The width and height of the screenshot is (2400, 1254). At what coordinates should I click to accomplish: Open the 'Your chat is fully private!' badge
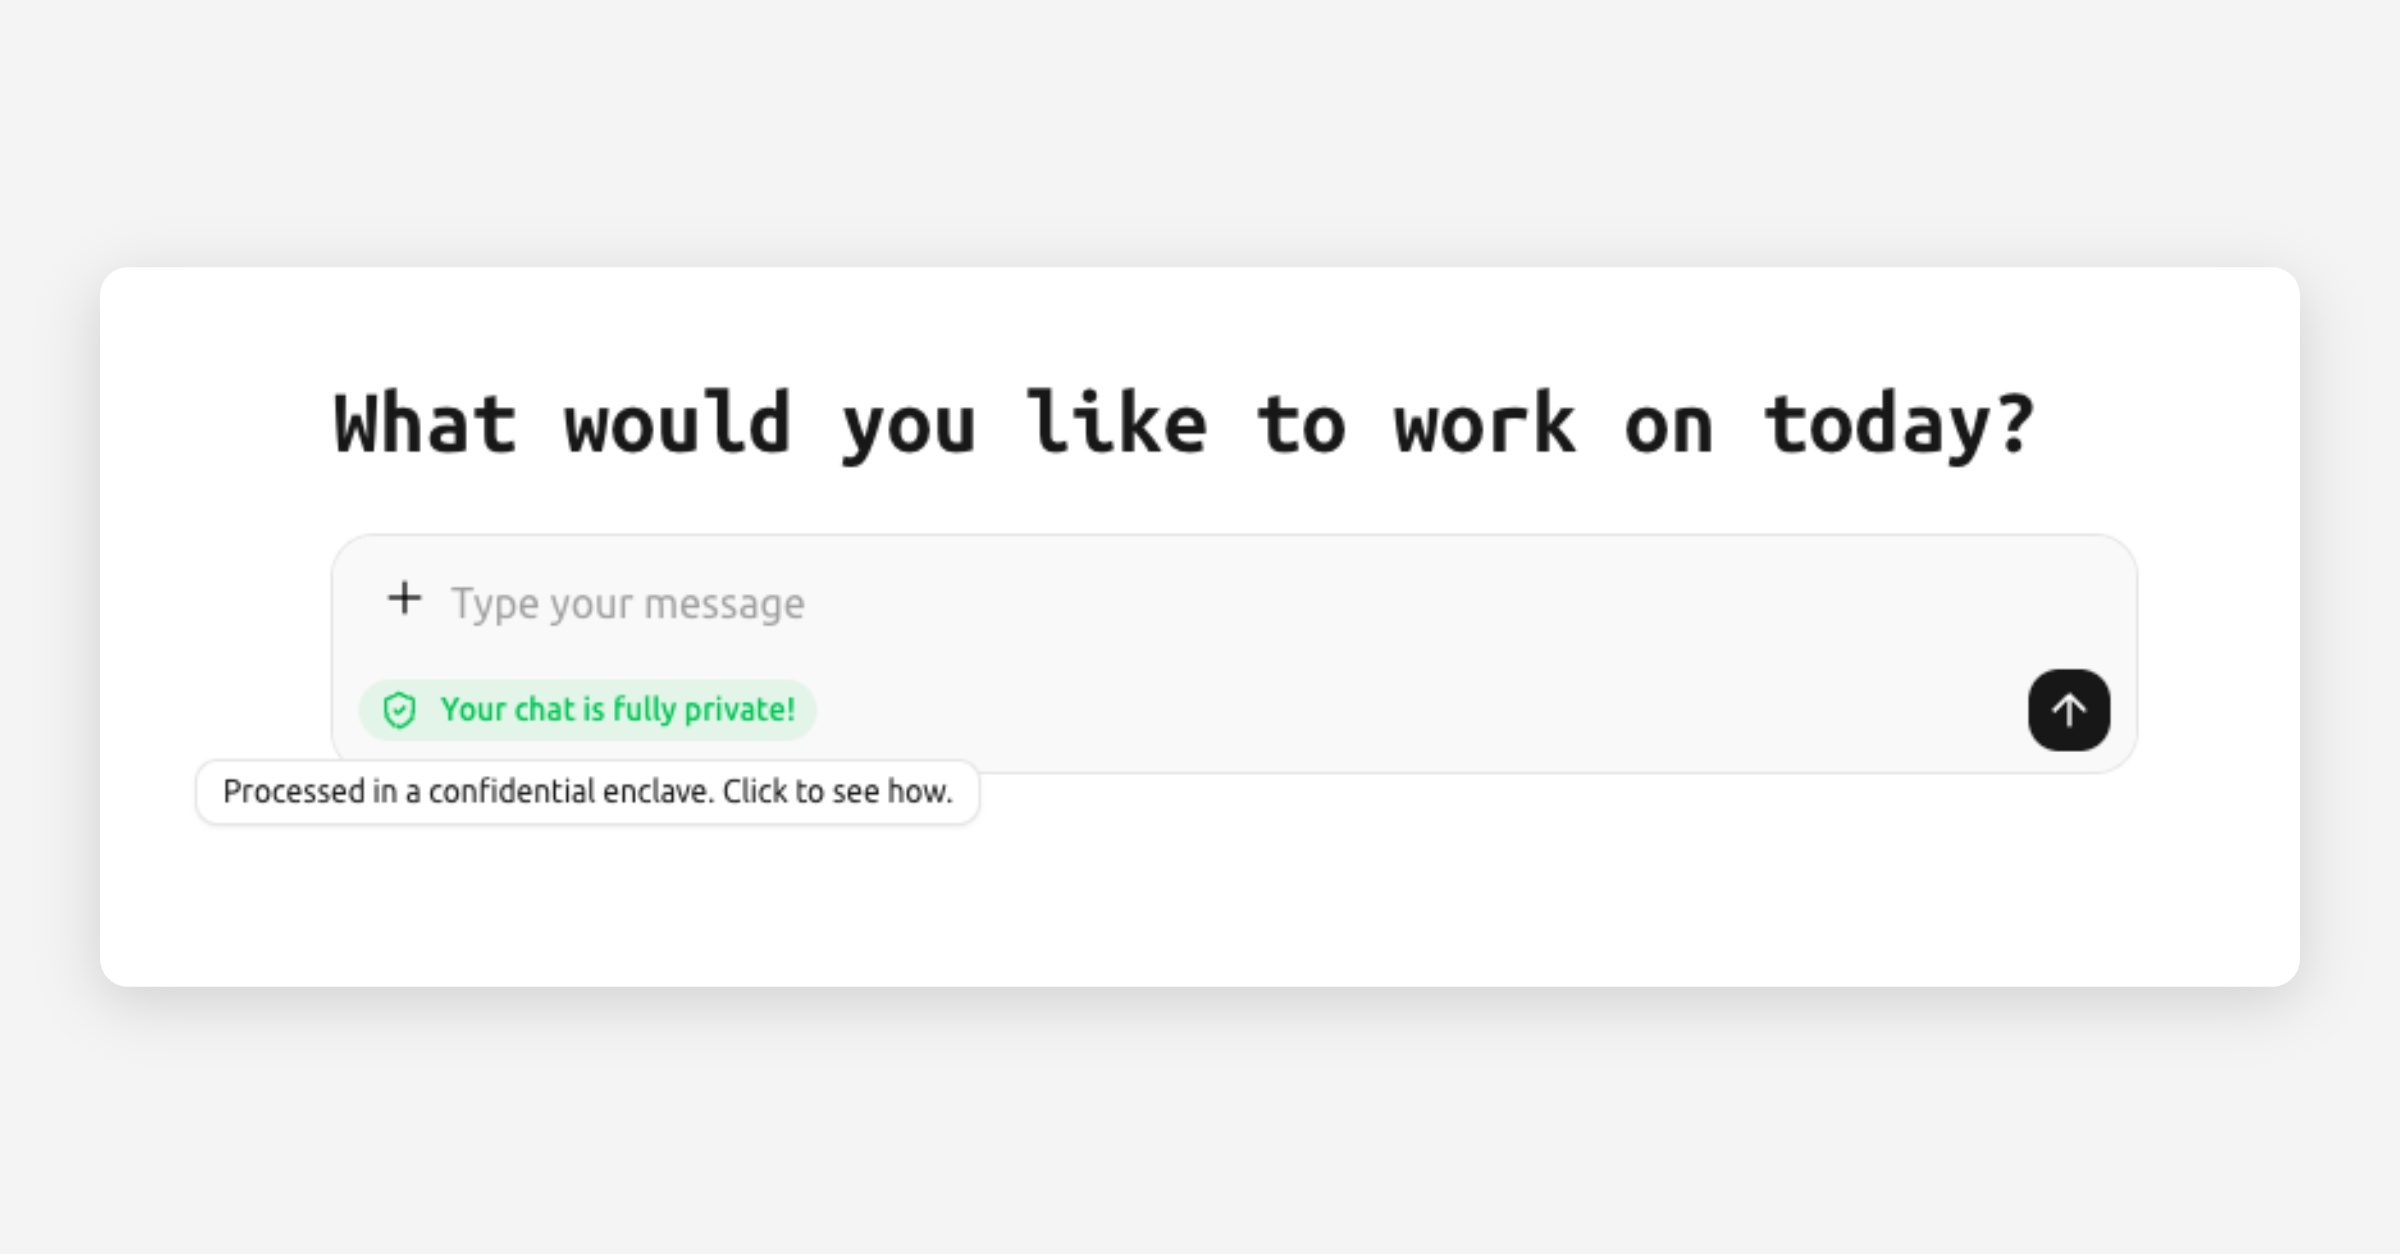[x=588, y=710]
